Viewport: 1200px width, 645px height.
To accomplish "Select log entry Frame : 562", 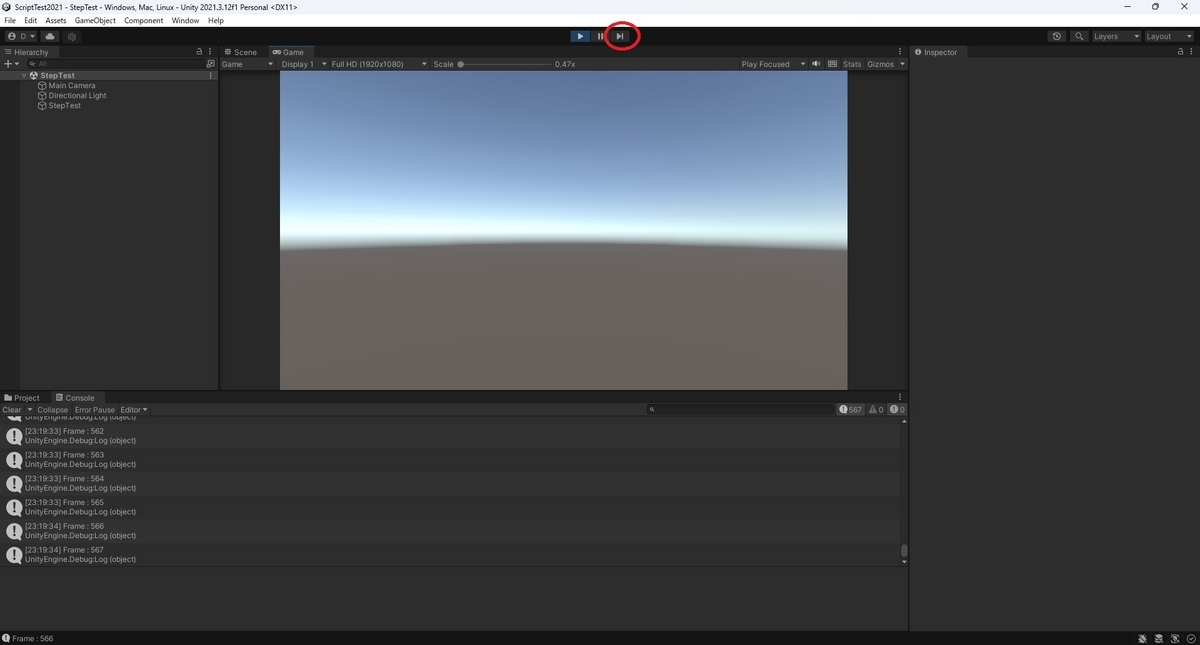I will pos(450,436).
